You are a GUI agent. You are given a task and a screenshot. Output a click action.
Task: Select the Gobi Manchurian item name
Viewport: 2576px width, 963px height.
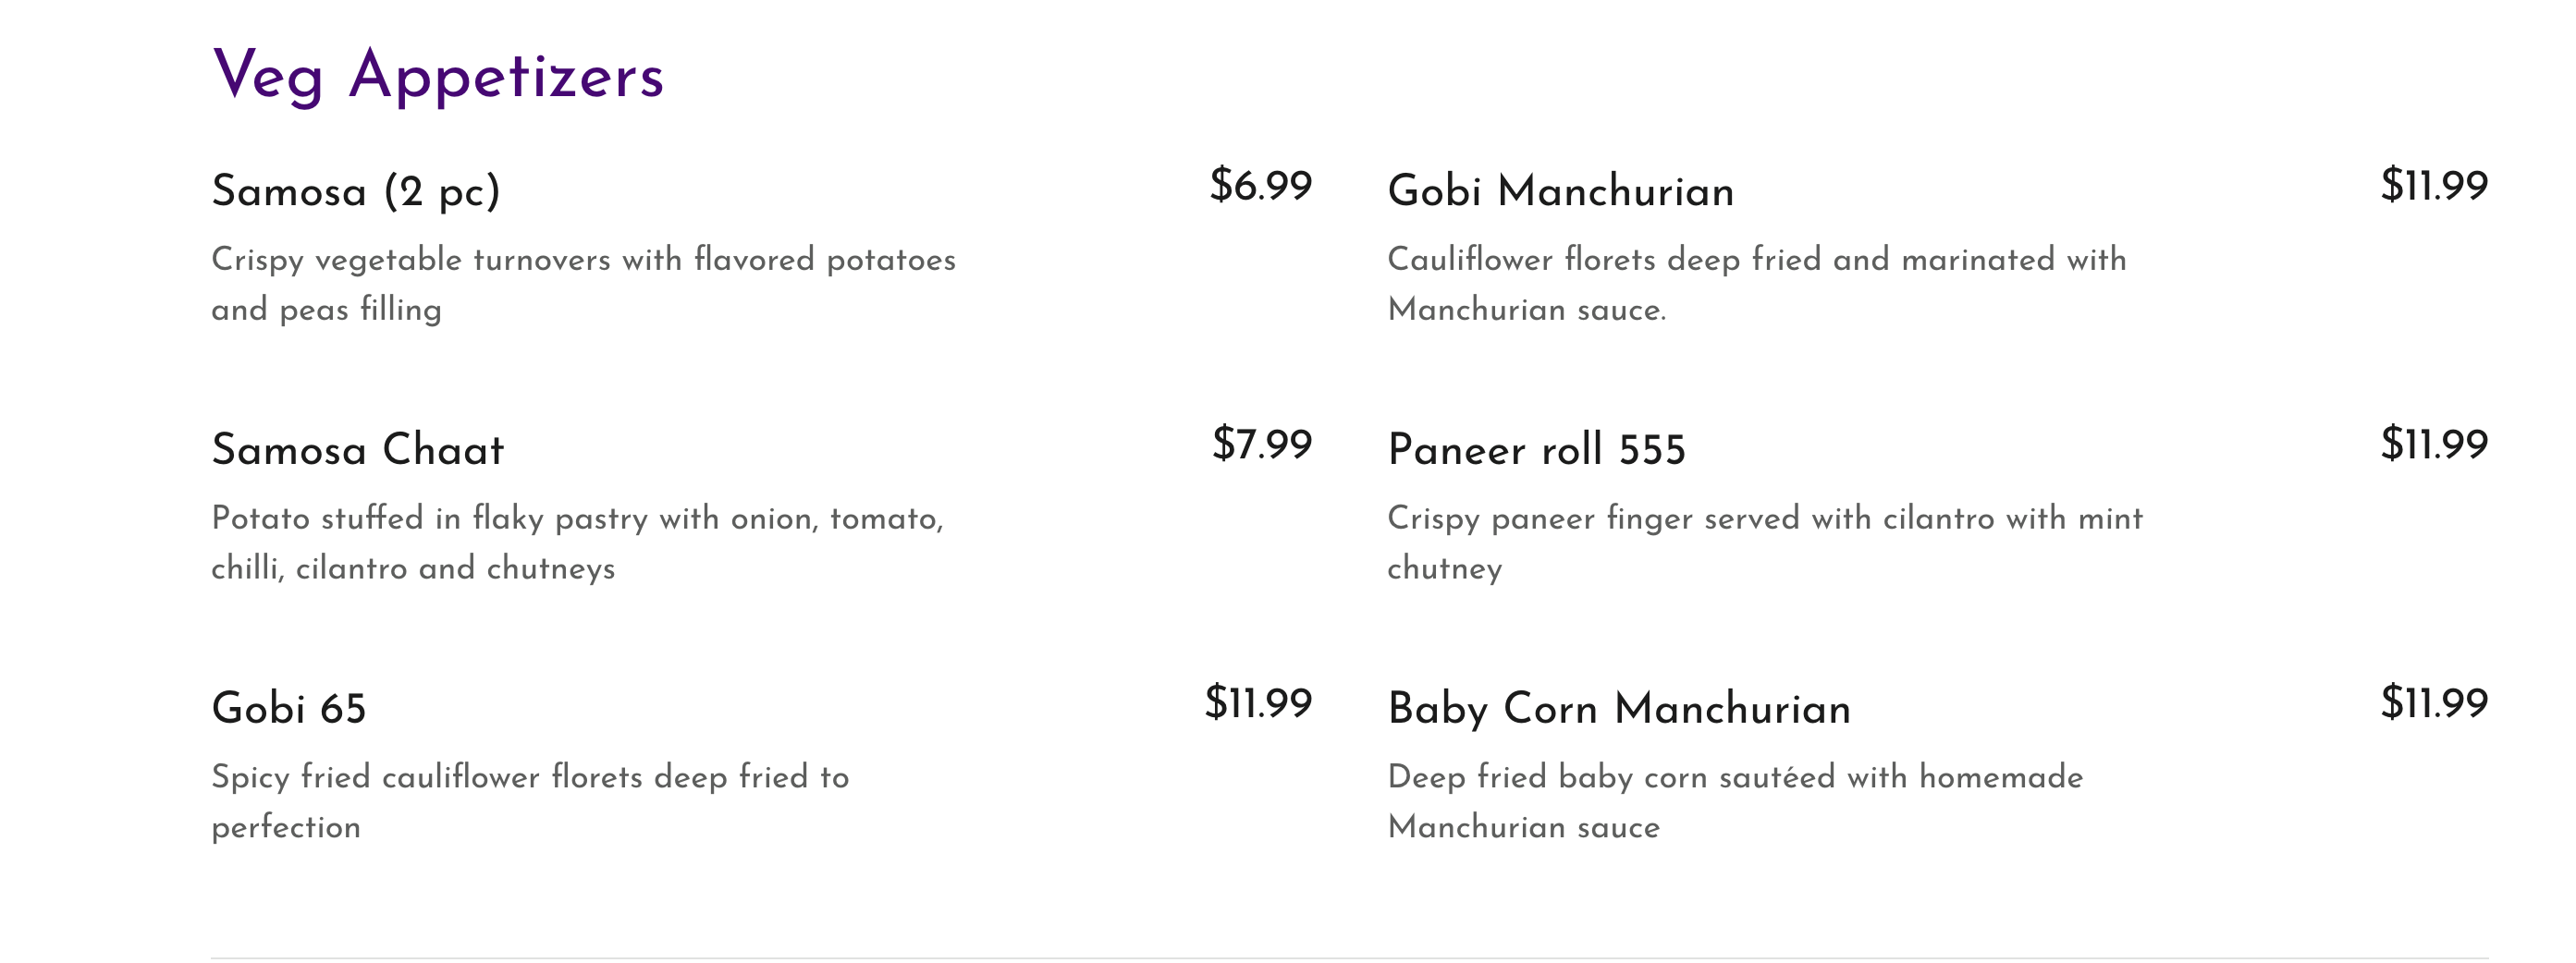(x=1560, y=191)
